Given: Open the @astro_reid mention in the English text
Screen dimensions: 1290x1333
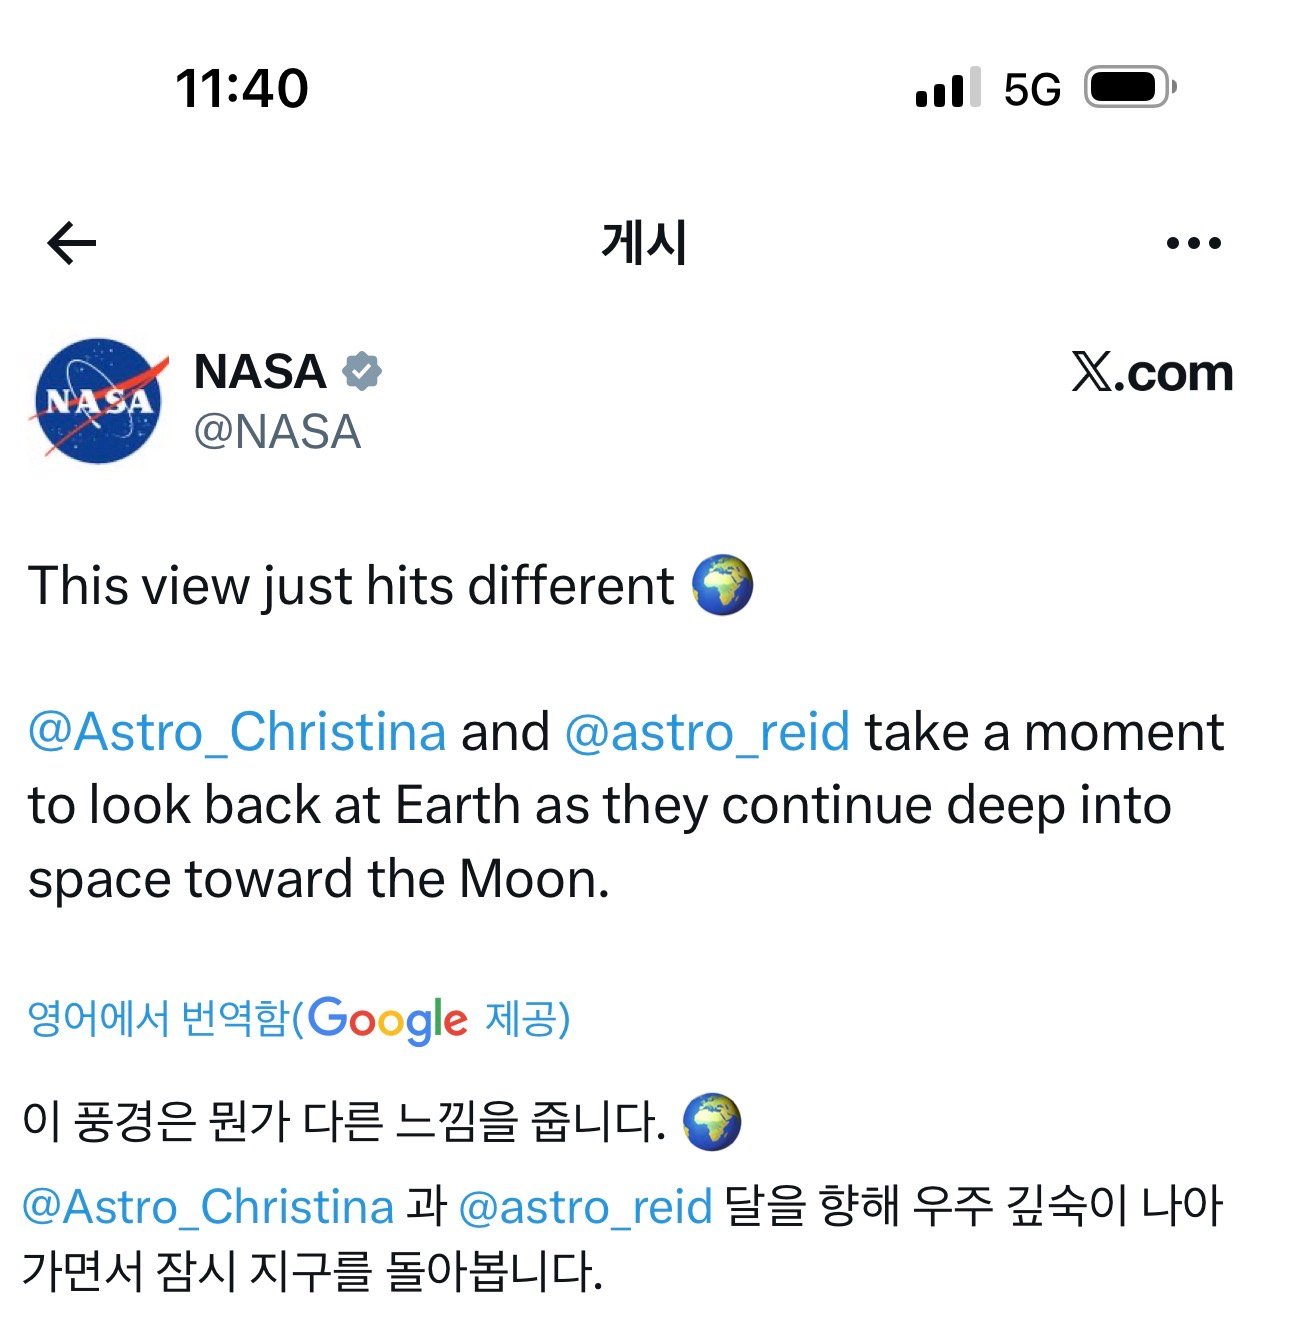Looking at the screenshot, I should tap(707, 732).
